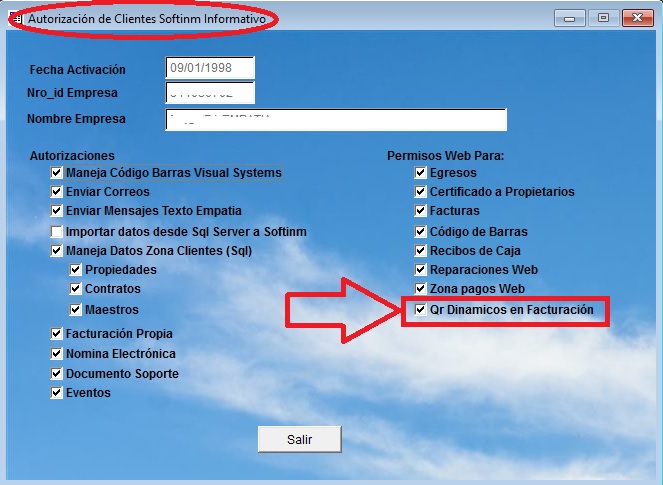Uncheck the Eventos checkbox

56,393
